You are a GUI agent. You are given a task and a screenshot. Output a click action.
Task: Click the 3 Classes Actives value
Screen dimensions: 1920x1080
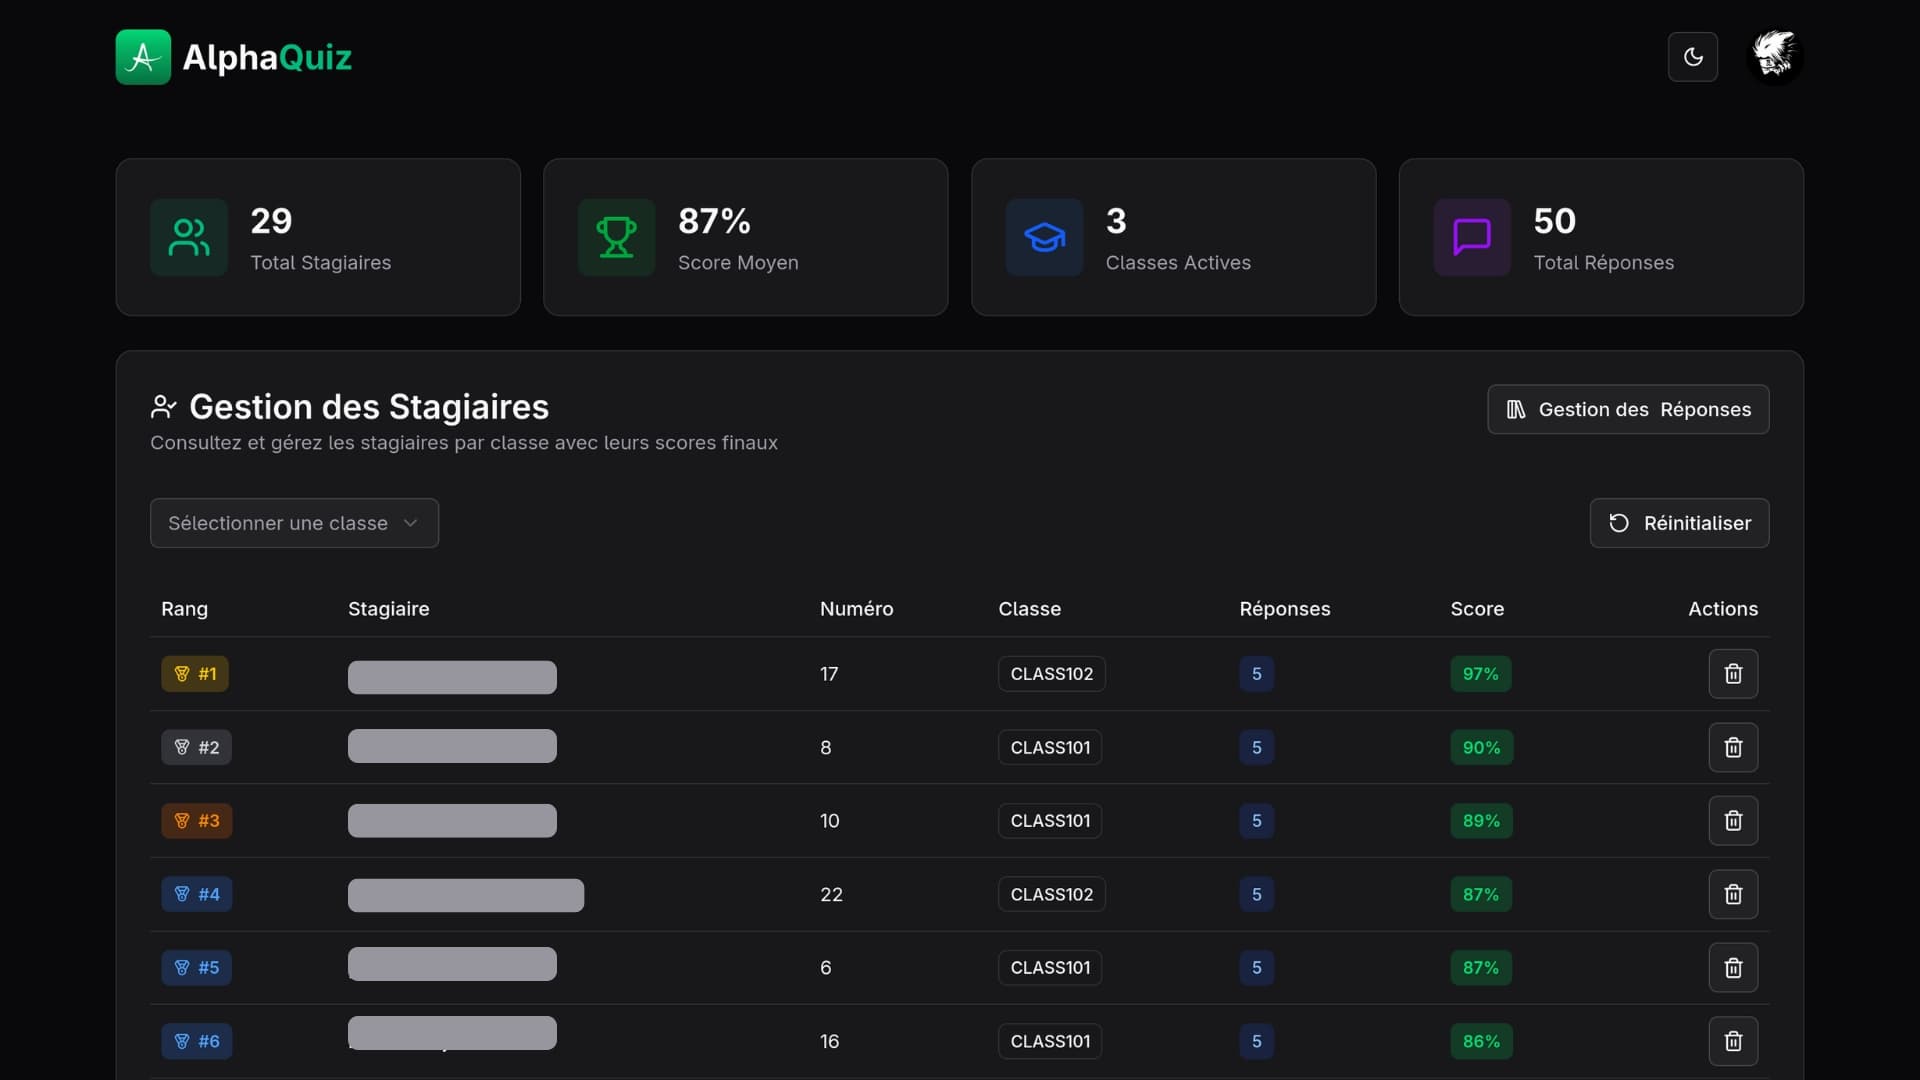pos(1116,221)
